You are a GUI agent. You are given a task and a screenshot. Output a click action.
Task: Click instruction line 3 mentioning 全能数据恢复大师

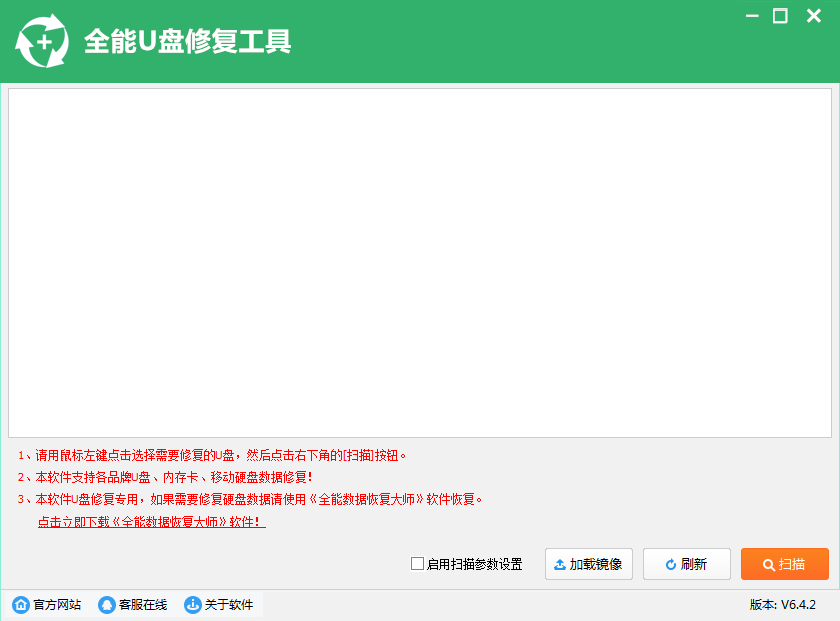(x=250, y=499)
